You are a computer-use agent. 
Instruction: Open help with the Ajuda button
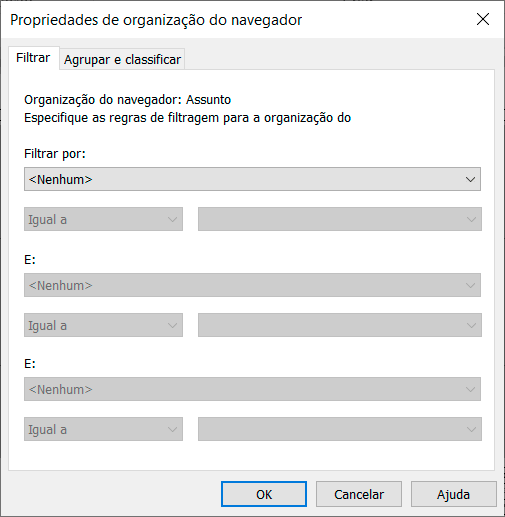[454, 494]
